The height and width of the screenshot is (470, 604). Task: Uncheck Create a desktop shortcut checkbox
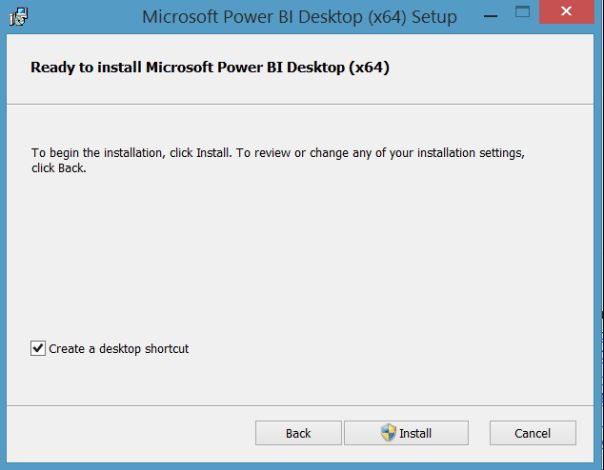pos(38,348)
